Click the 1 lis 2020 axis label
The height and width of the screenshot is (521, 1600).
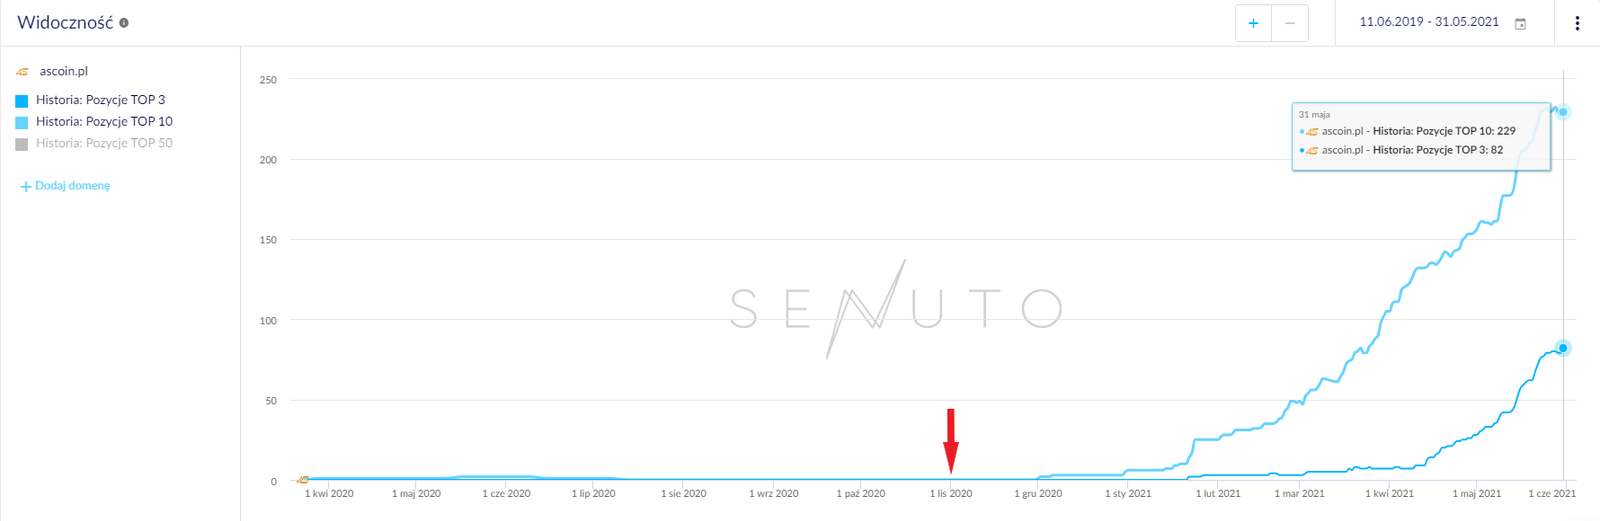pyautogui.click(x=951, y=494)
